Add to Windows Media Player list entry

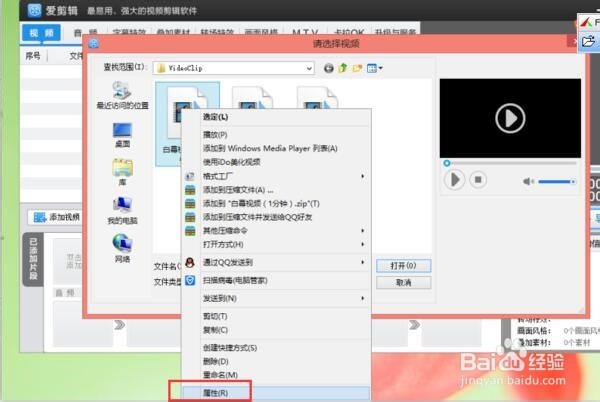[276, 148]
